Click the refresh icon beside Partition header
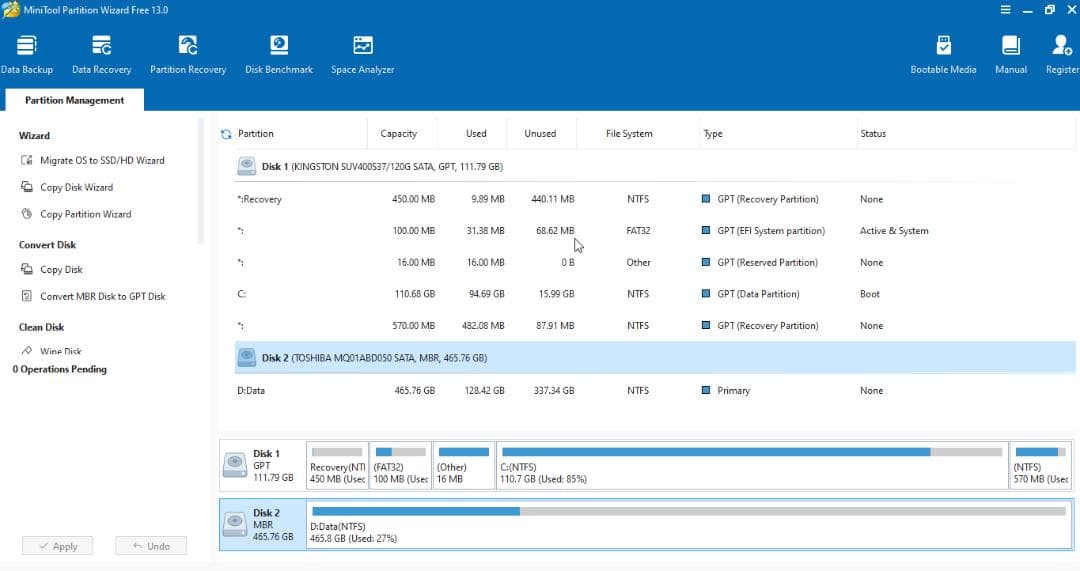This screenshot has height=571, width=1080. pyautogui.click(x=226, y=134)
